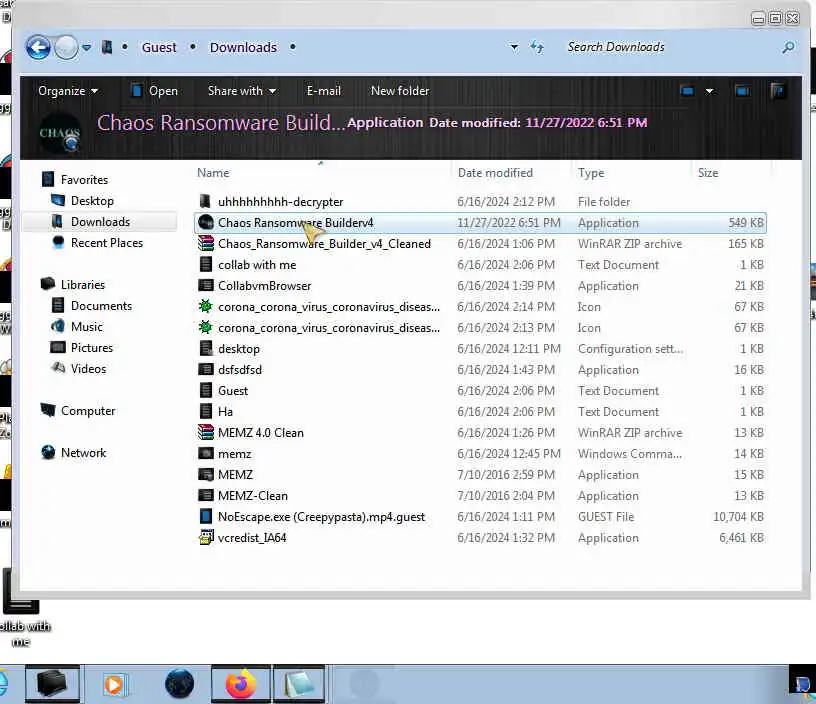Open the view options dropdown arrow
Screen dimensions: 816x704
pos(709,92)
